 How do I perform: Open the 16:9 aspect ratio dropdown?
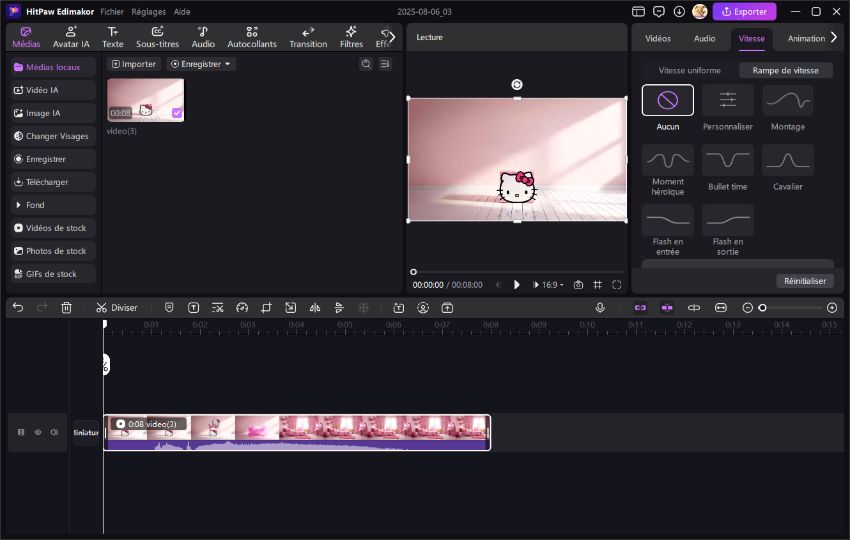(x=552, y=285)
